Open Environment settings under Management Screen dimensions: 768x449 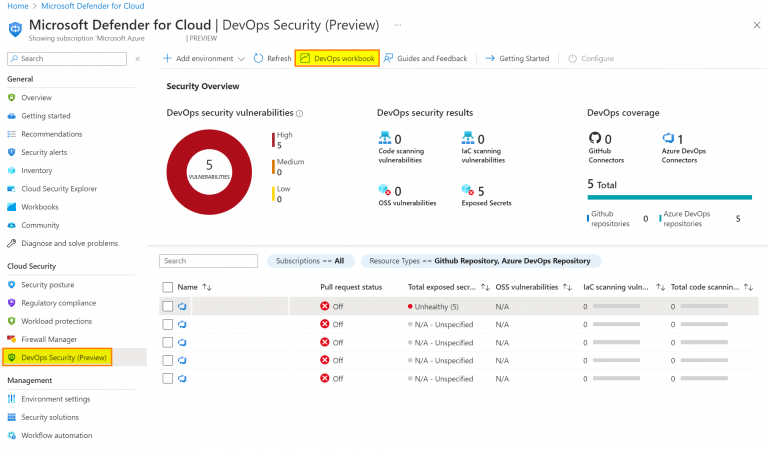tap(55, 399)
